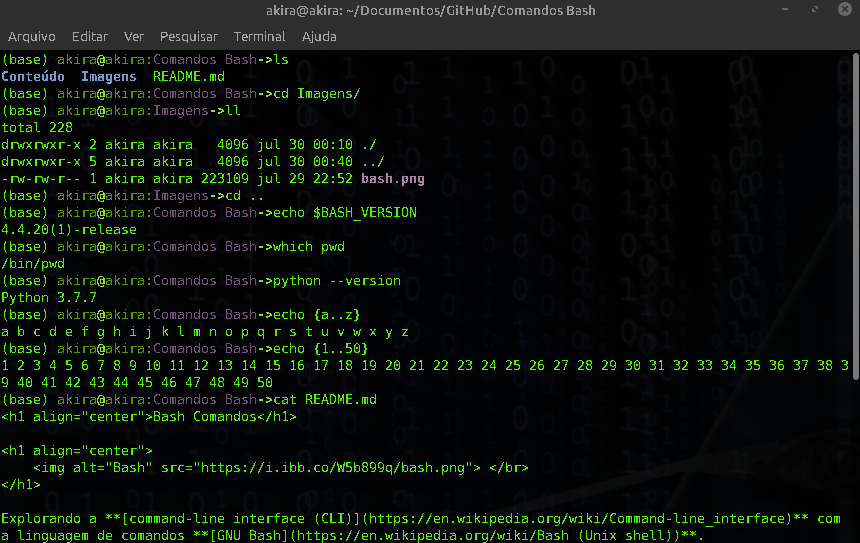Click the '/bin/pwd' output line
The height and width of the screenshot is (543, 860).
click(33, 263)
